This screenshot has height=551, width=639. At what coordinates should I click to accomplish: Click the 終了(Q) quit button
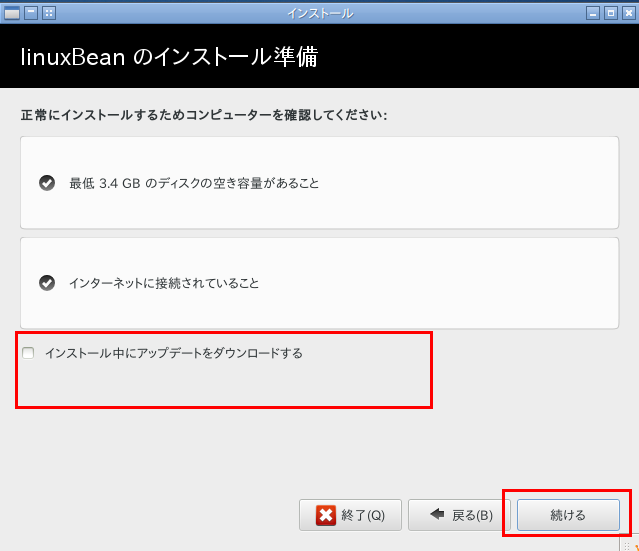click(350, 515)
